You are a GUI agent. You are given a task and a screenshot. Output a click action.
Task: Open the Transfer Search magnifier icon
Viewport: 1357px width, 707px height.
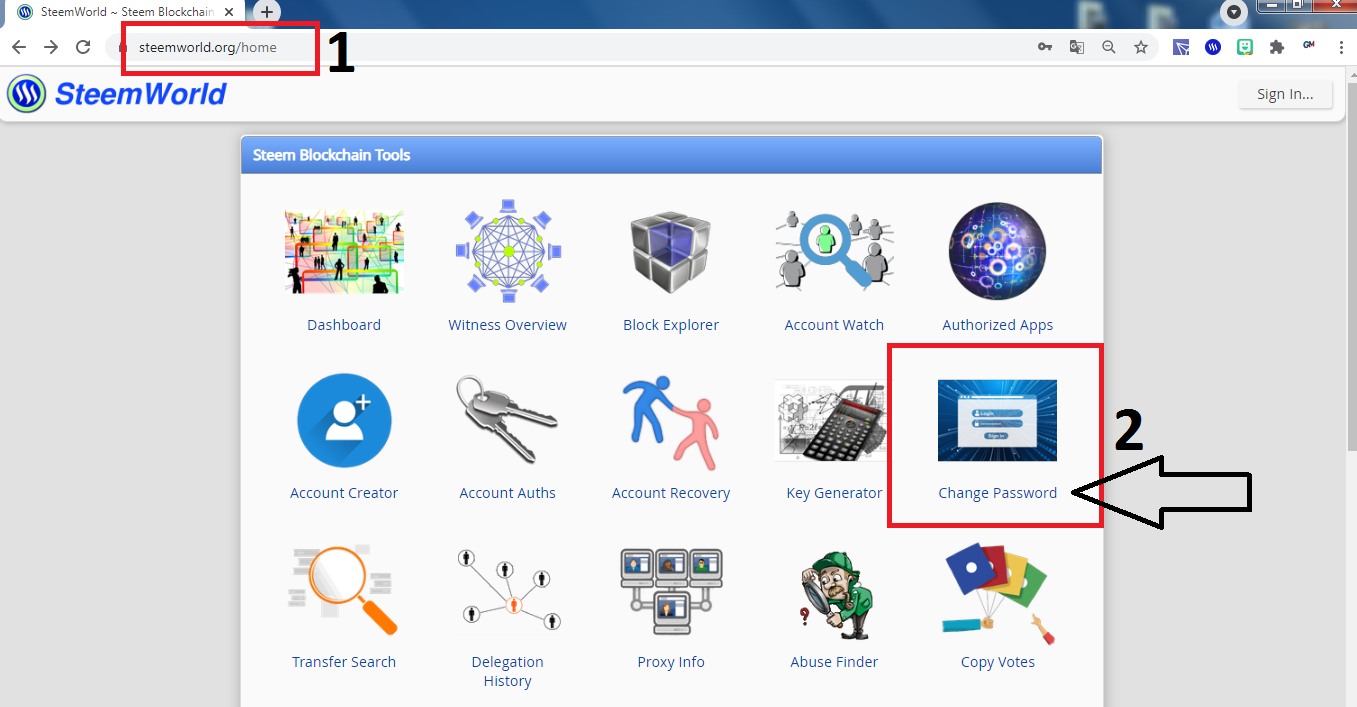point(344,590)
